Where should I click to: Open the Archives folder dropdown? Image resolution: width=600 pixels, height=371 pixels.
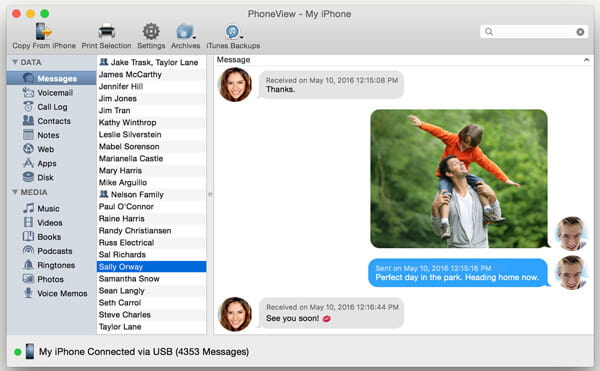point(186,32)
